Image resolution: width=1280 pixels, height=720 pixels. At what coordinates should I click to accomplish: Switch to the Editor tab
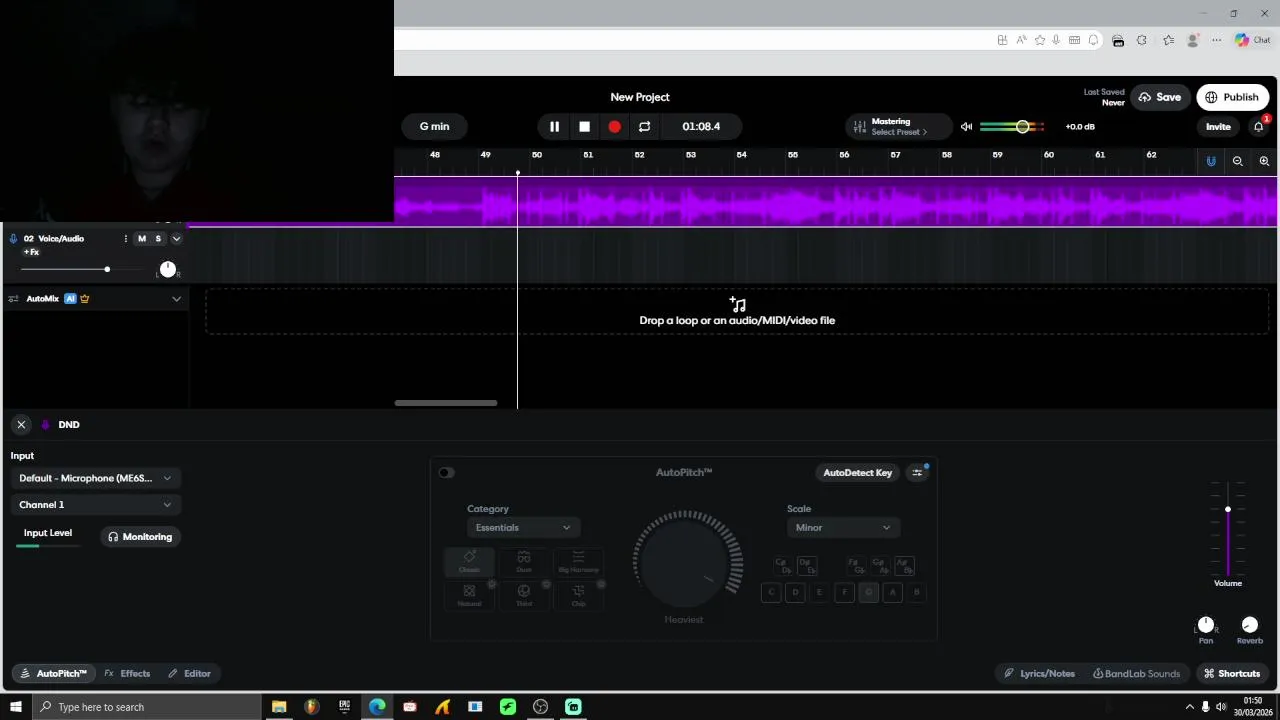[x=189, y=674]
